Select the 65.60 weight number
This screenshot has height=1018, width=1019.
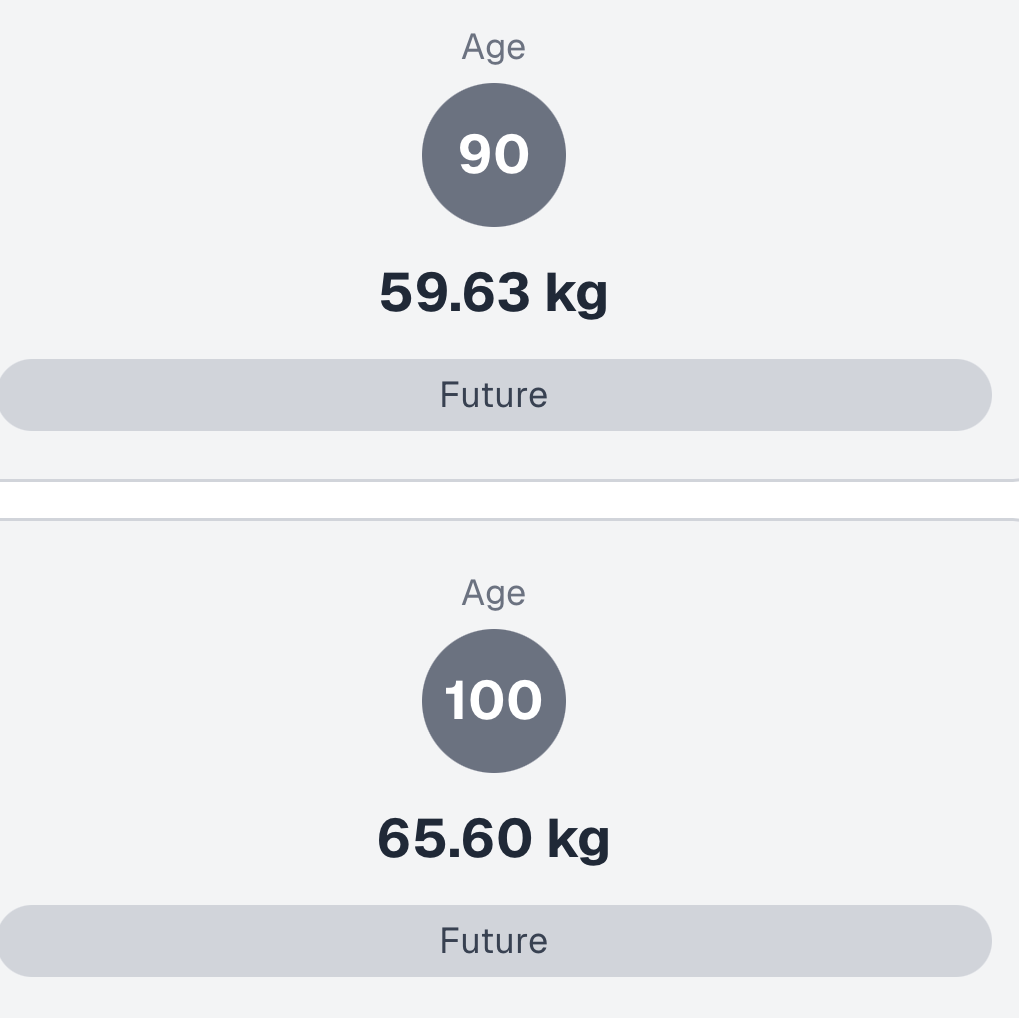pyautogui.click(x=455, y=839)
